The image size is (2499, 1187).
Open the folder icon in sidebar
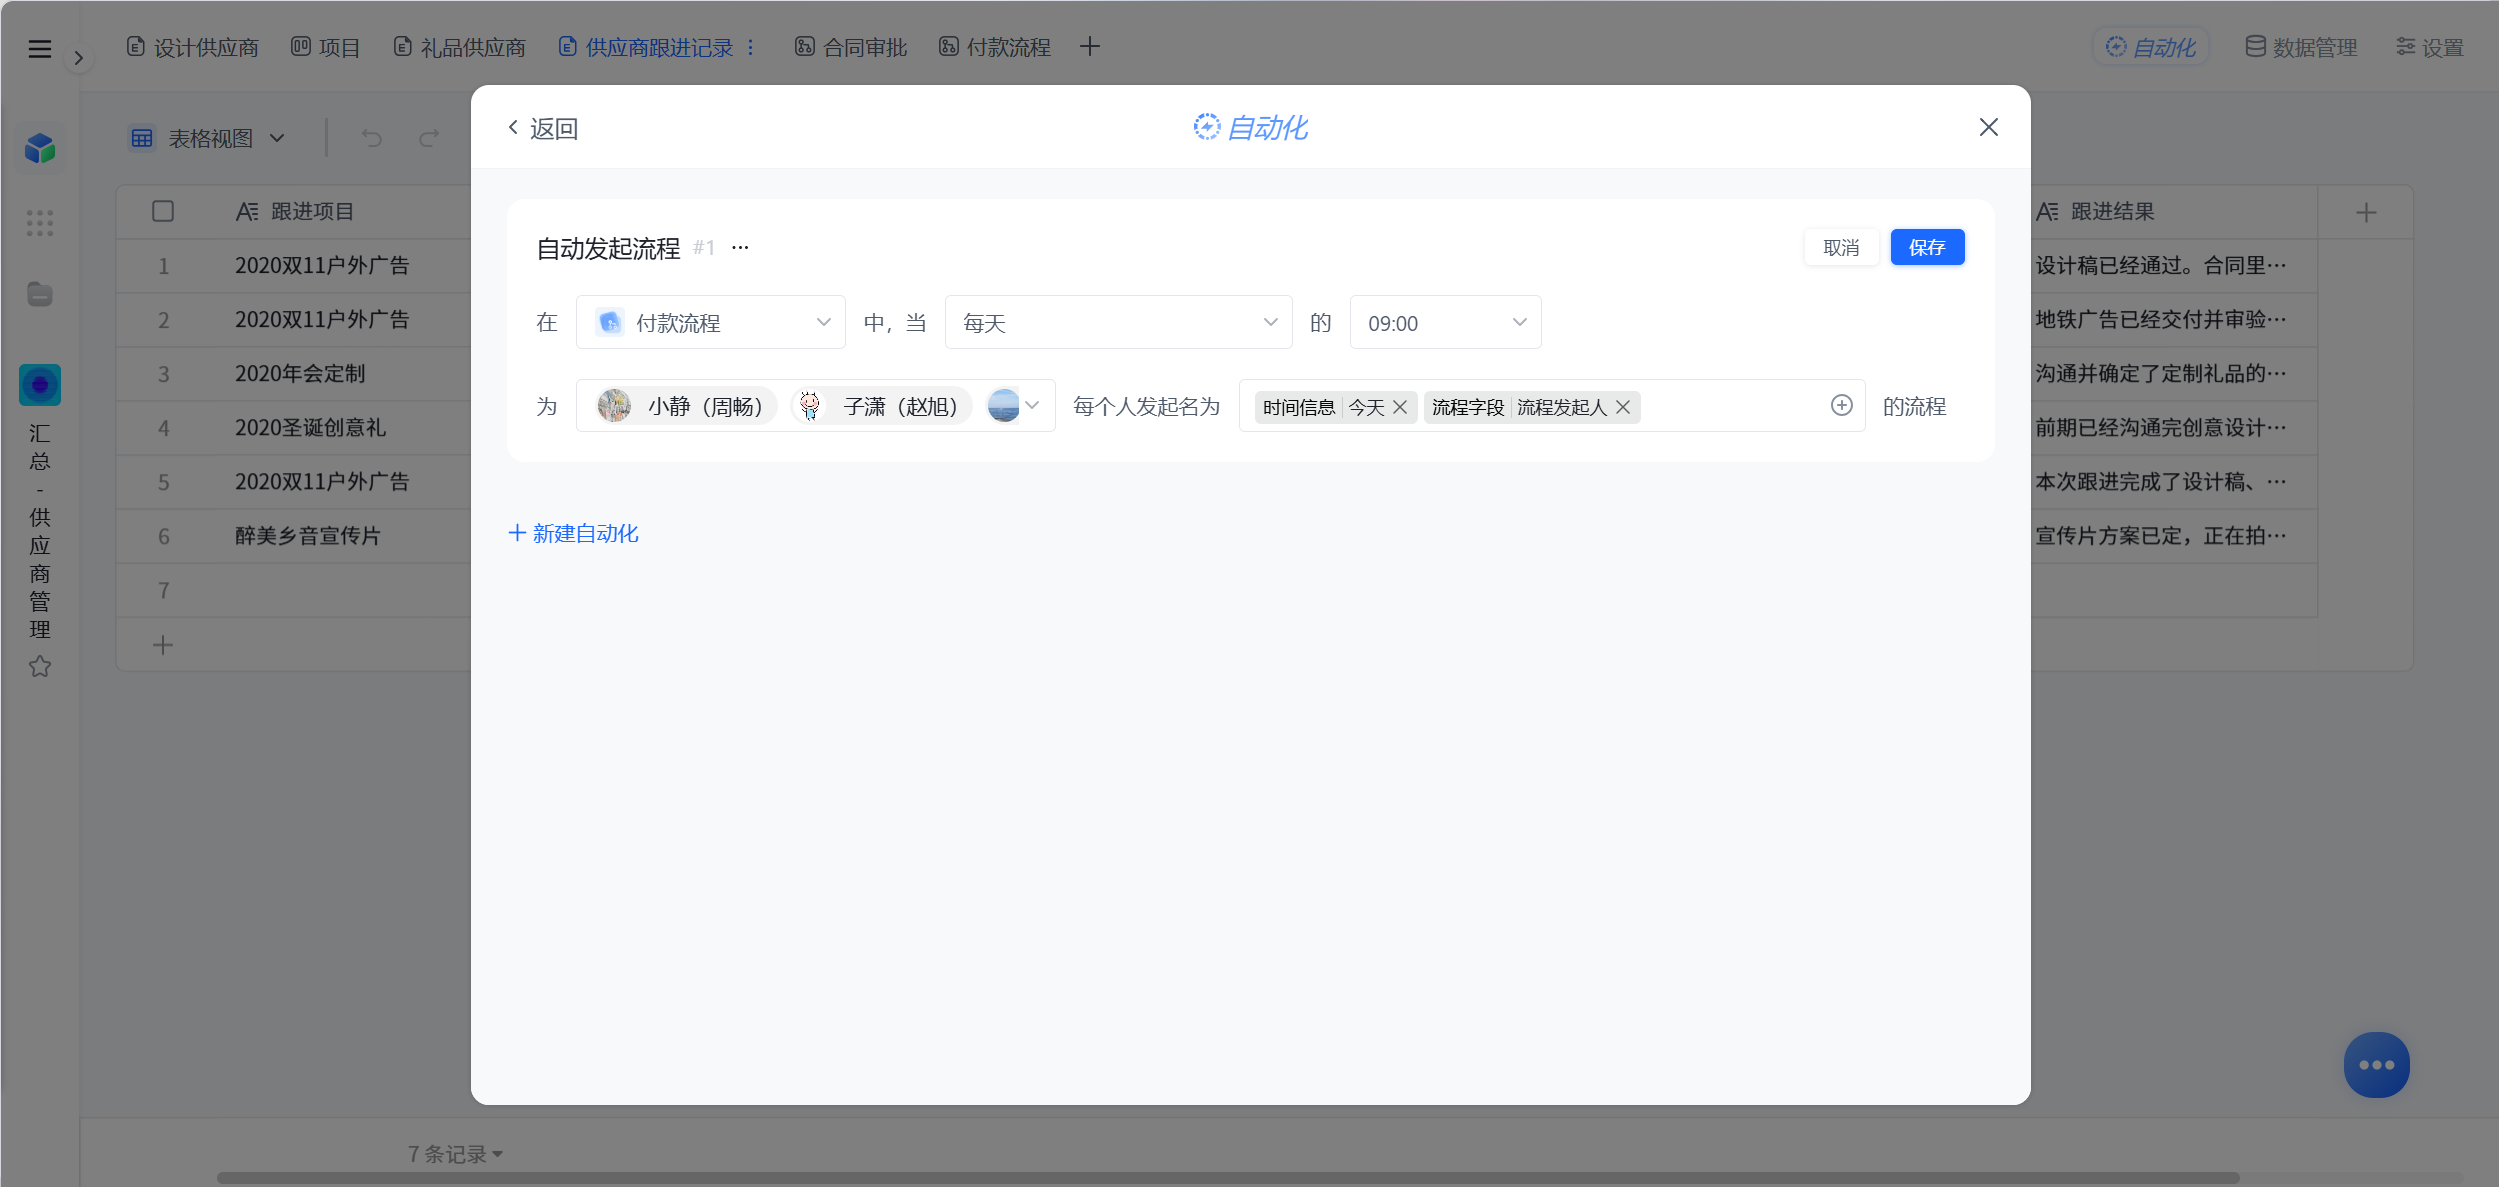coord(40,294)
